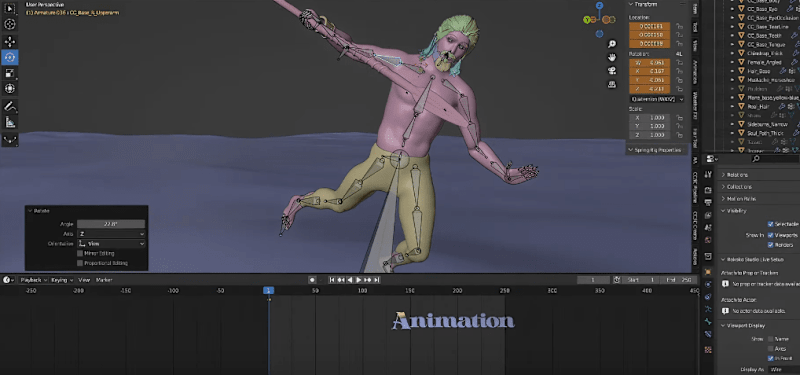
Task: Open the Render properties tab icon
Action: 708,190
